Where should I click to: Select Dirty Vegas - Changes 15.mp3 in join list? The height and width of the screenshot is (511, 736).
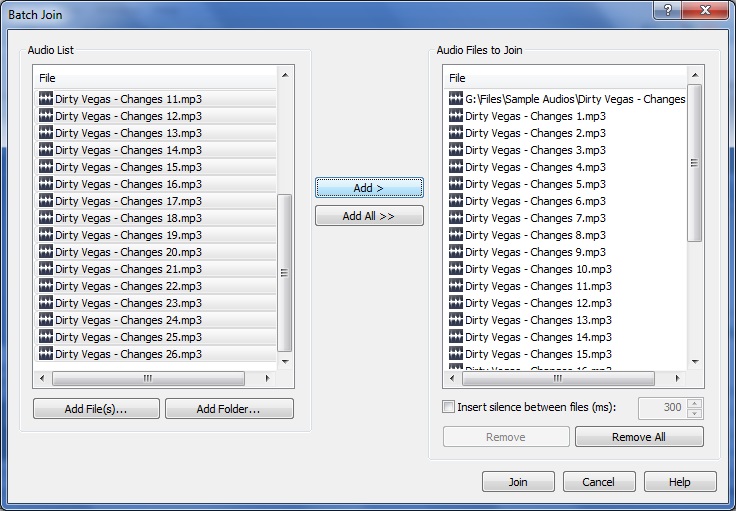coord(565,354)
